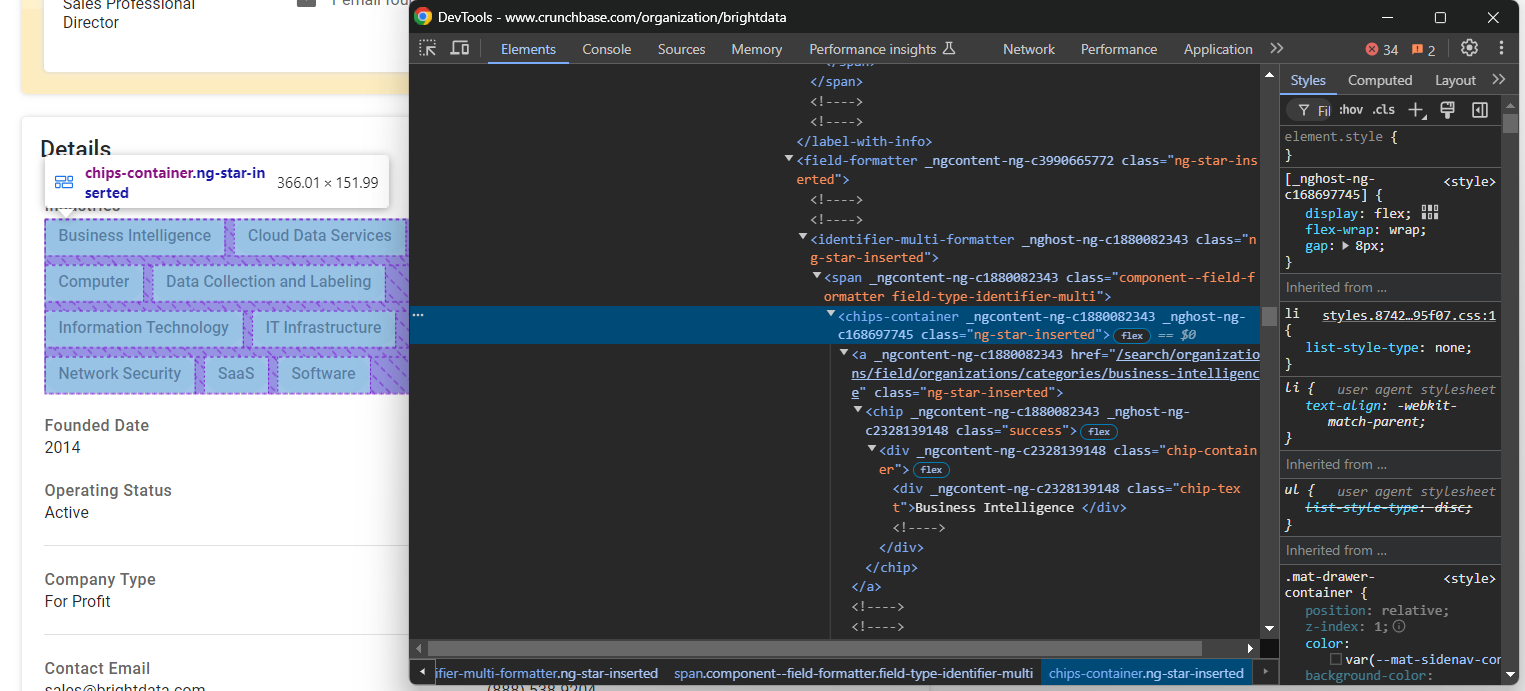Open the Computed tab in sidebar
This screenshot has width=1525, height=691.
[x=1379, y=80]
